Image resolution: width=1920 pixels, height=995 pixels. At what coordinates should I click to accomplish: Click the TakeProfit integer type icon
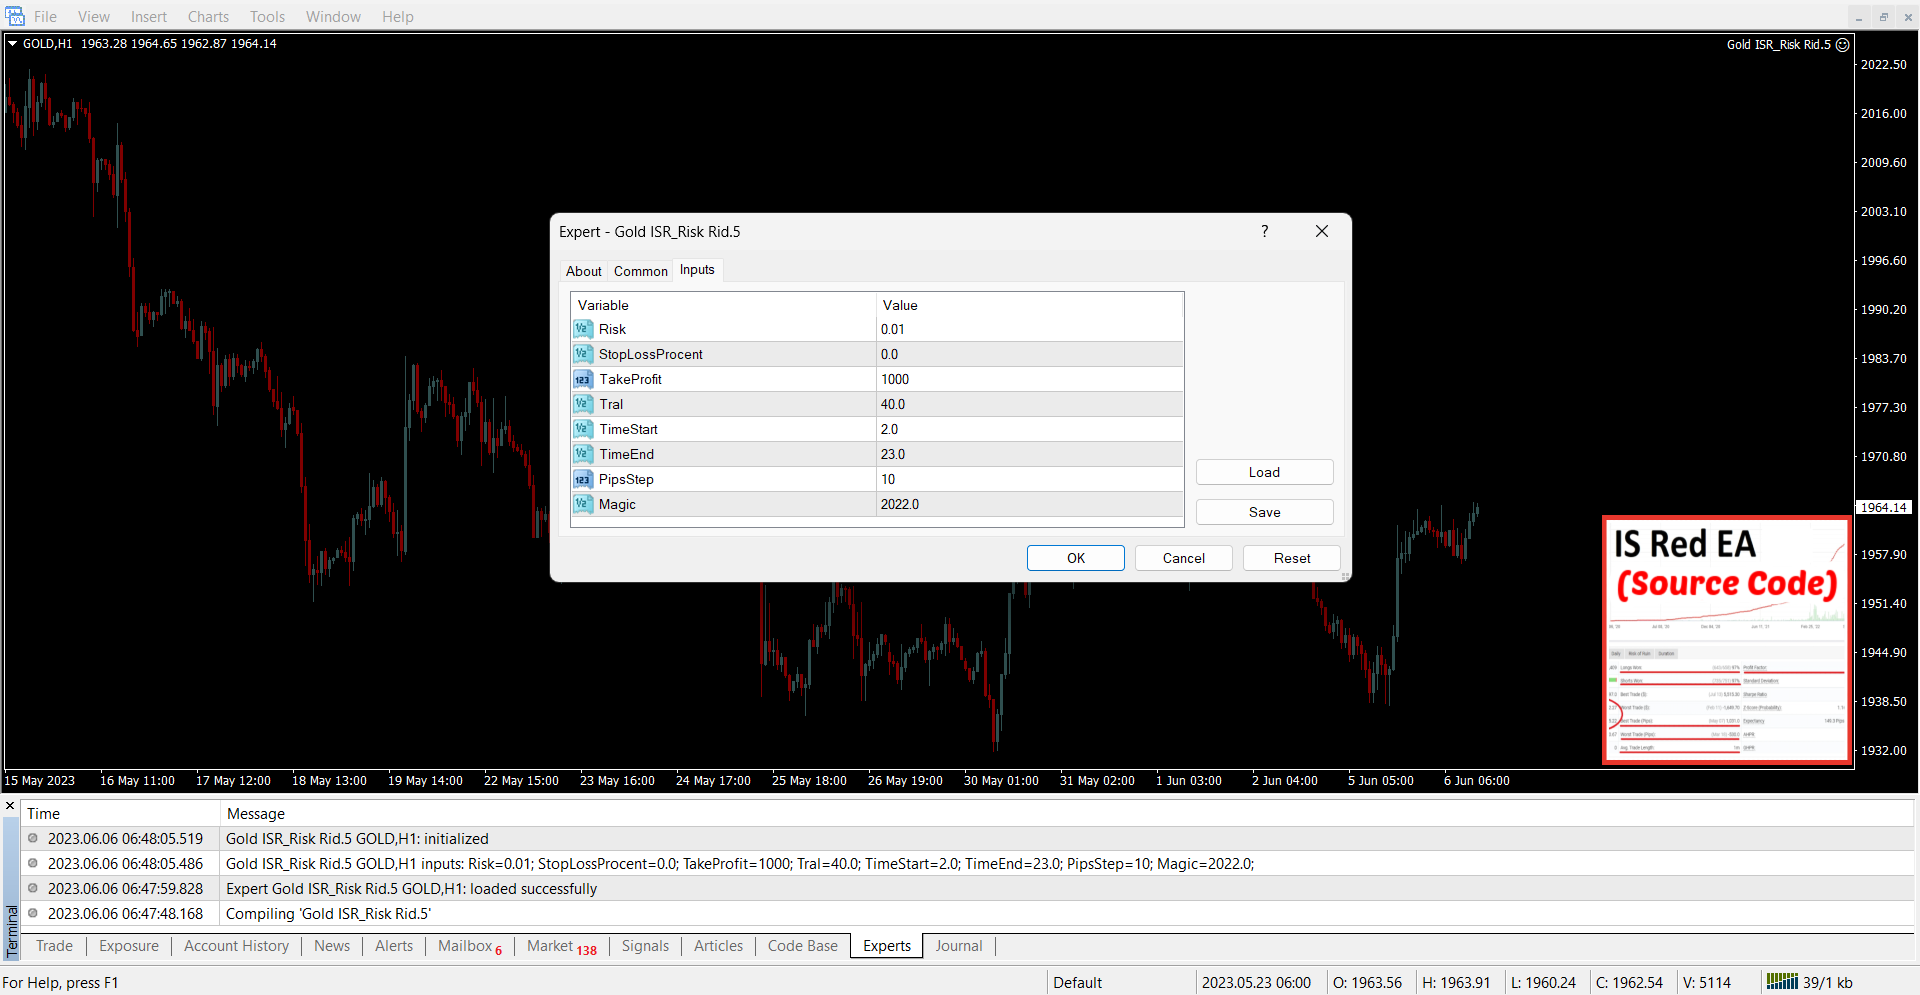[x=583, y=379]
